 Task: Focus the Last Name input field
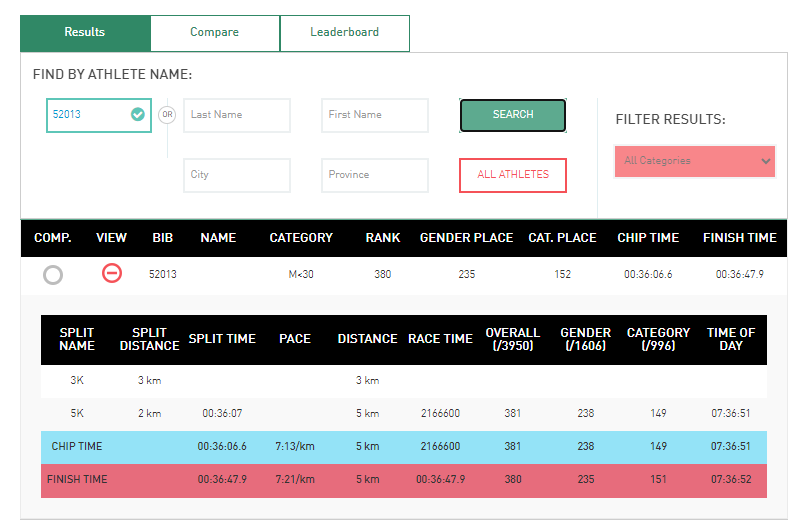tap(237, 115)
